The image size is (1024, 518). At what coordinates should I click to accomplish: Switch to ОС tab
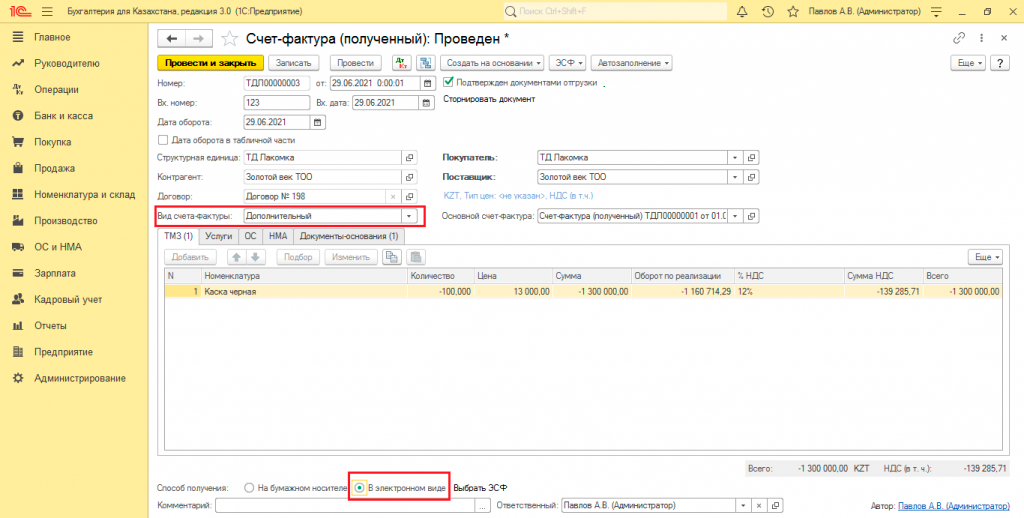pyautogui.click(x=250, y=236)
